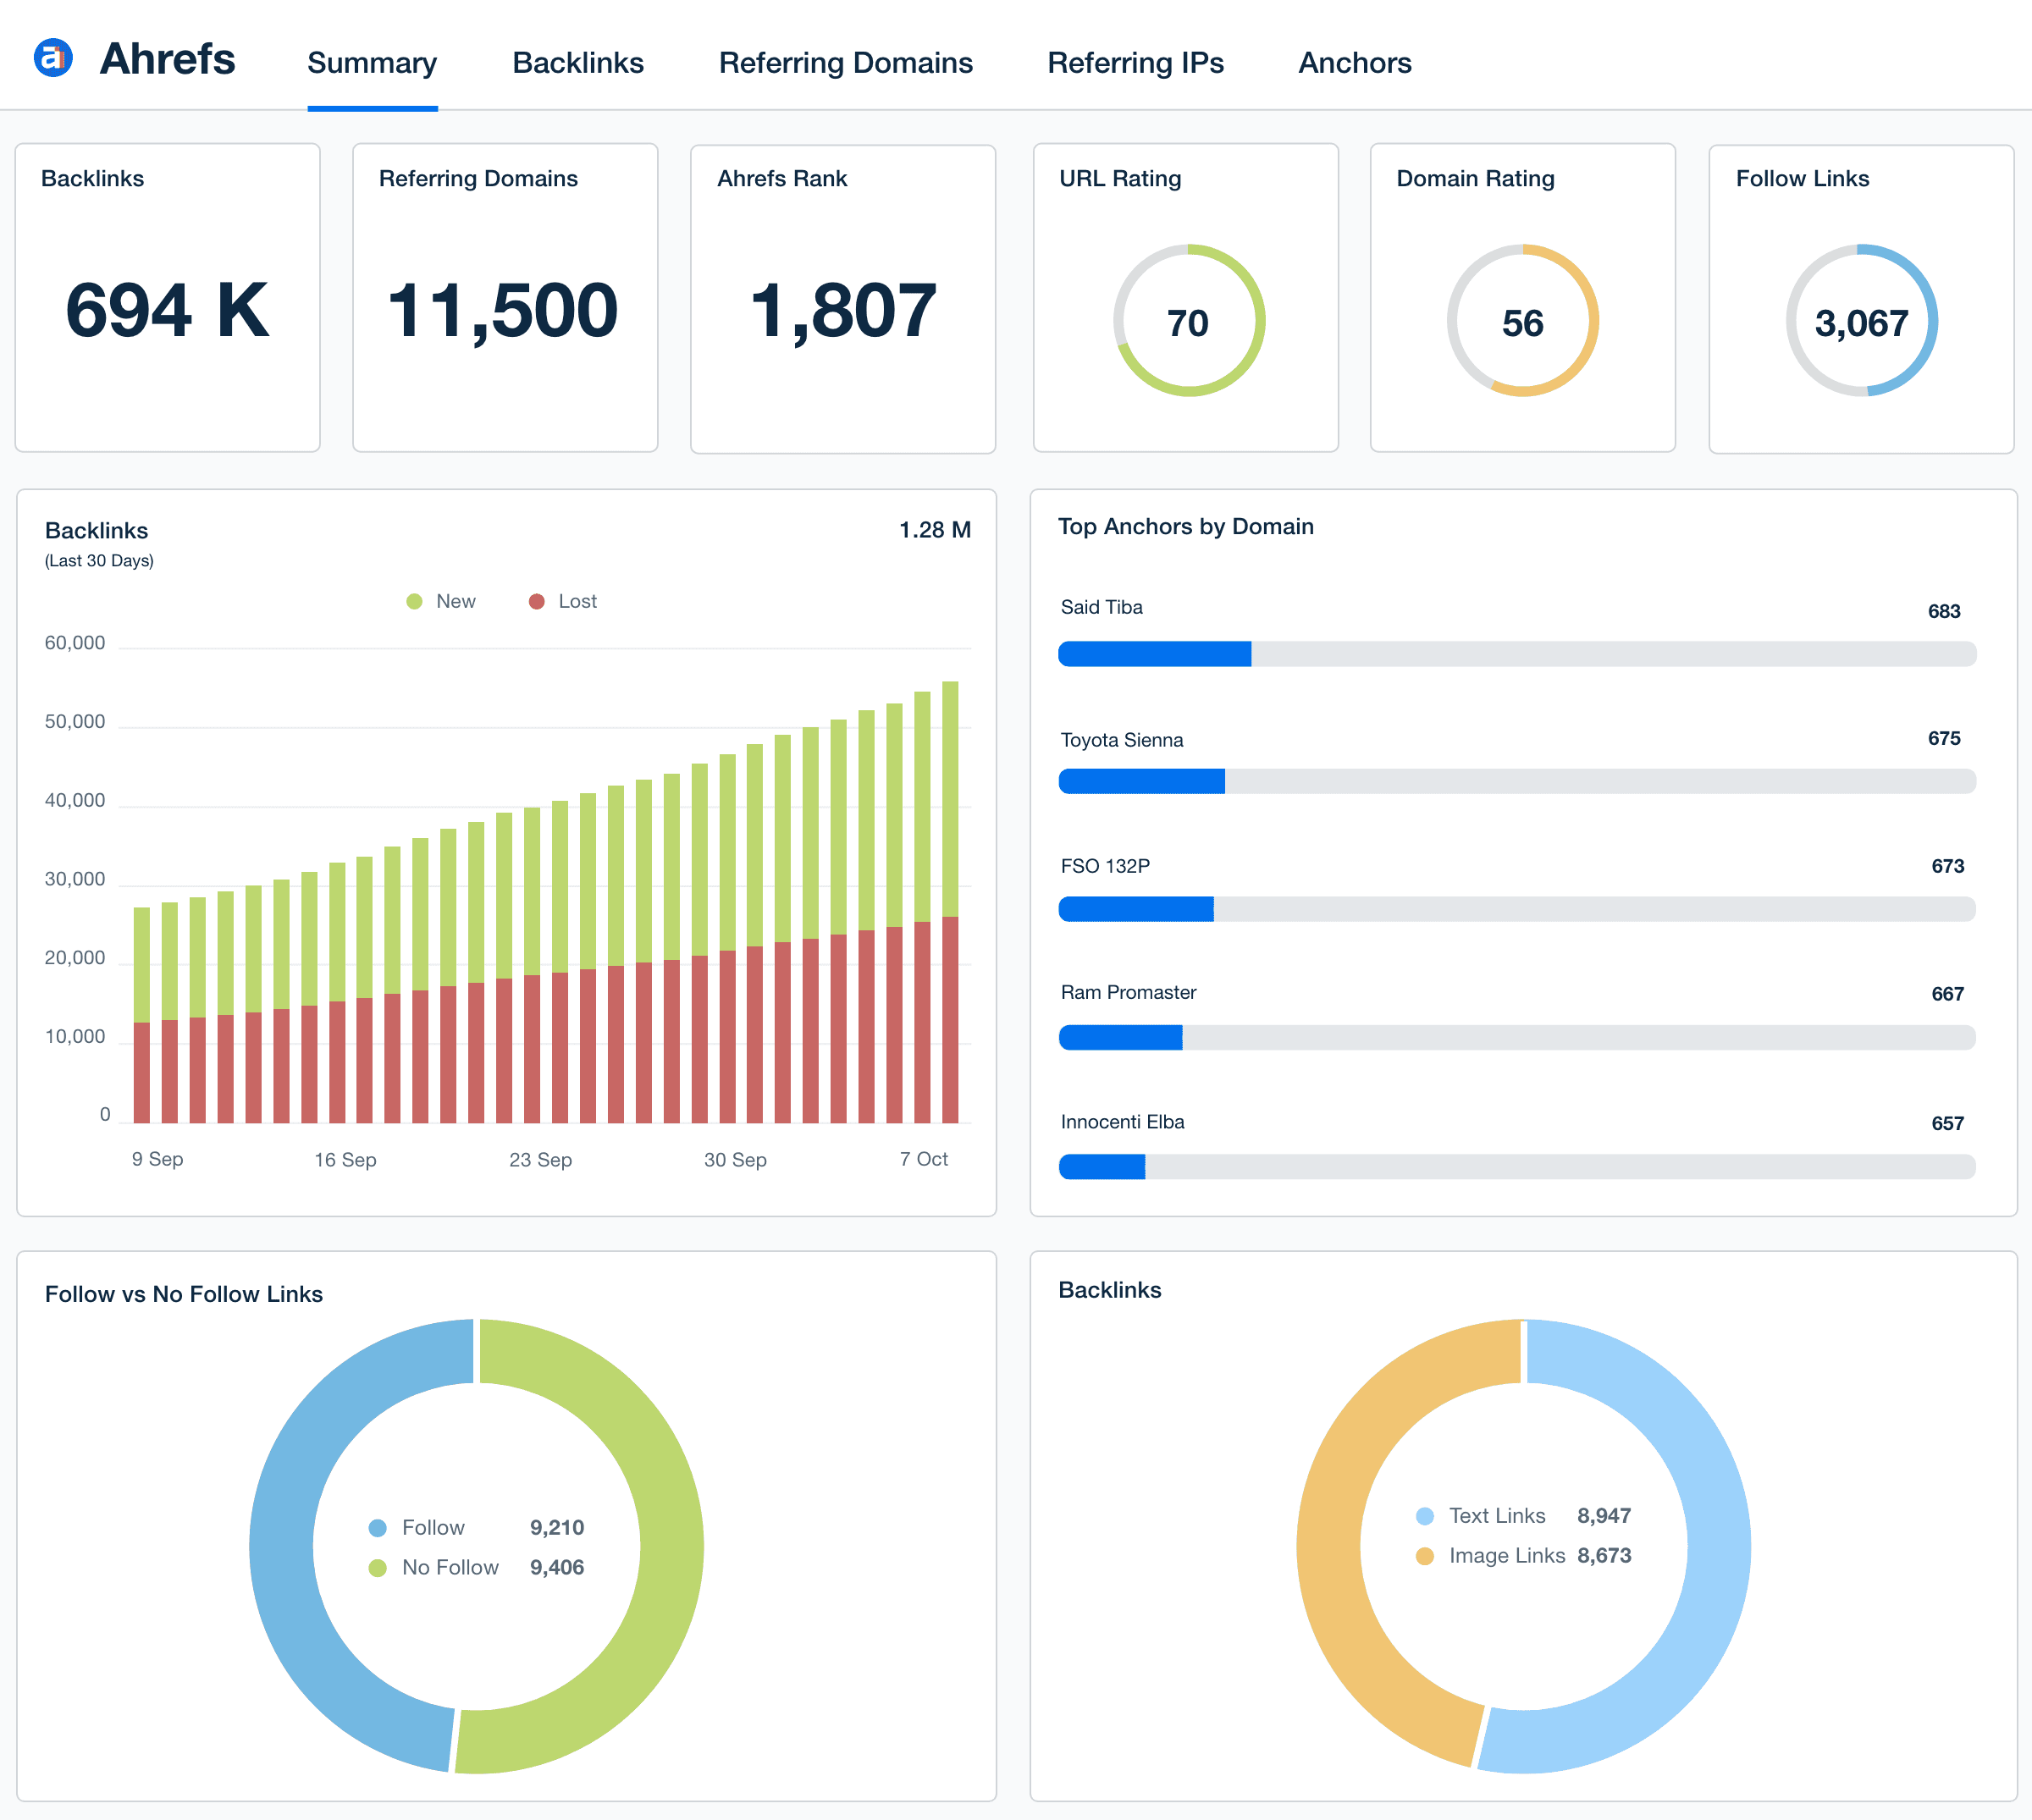Screen dimensions: 2032x1820
Task: Open the Referring Domains tab
Action: 845,62
